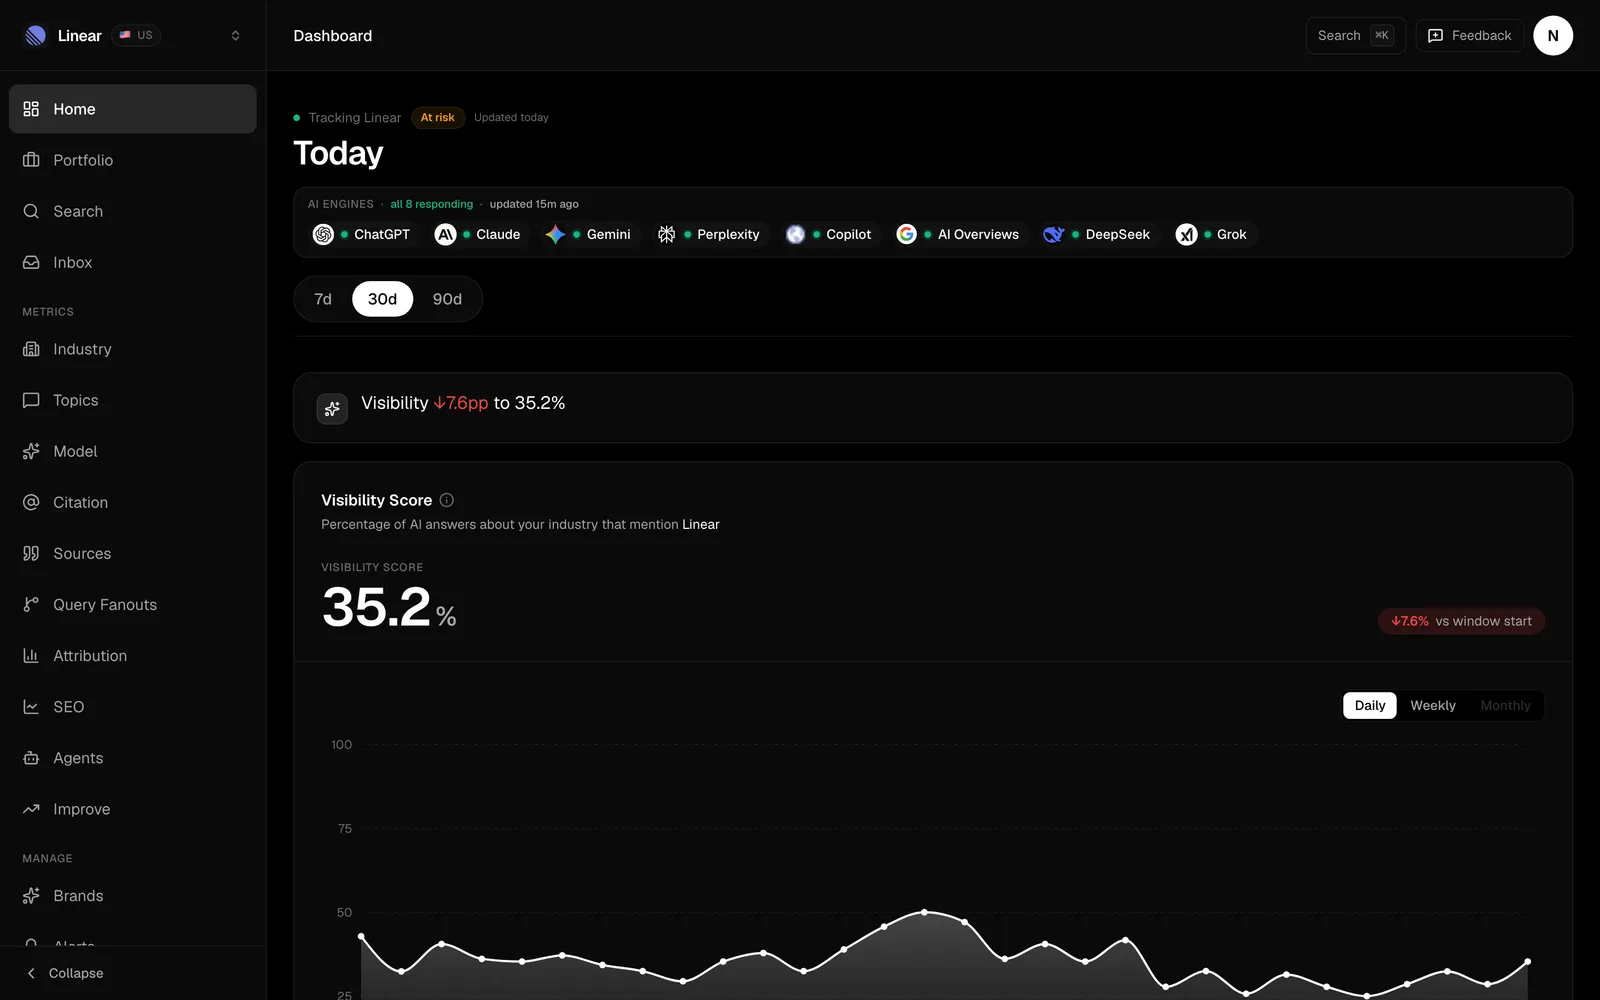Open Industry metrics
Screen dimensions: 1600x1000
(x=133, y=349)
